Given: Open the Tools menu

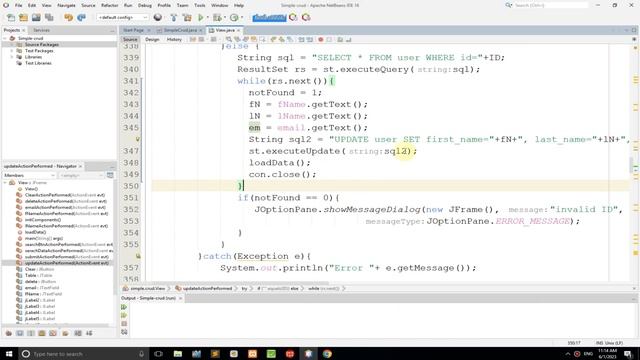Looking at the screenshot, I should point(200,5).
